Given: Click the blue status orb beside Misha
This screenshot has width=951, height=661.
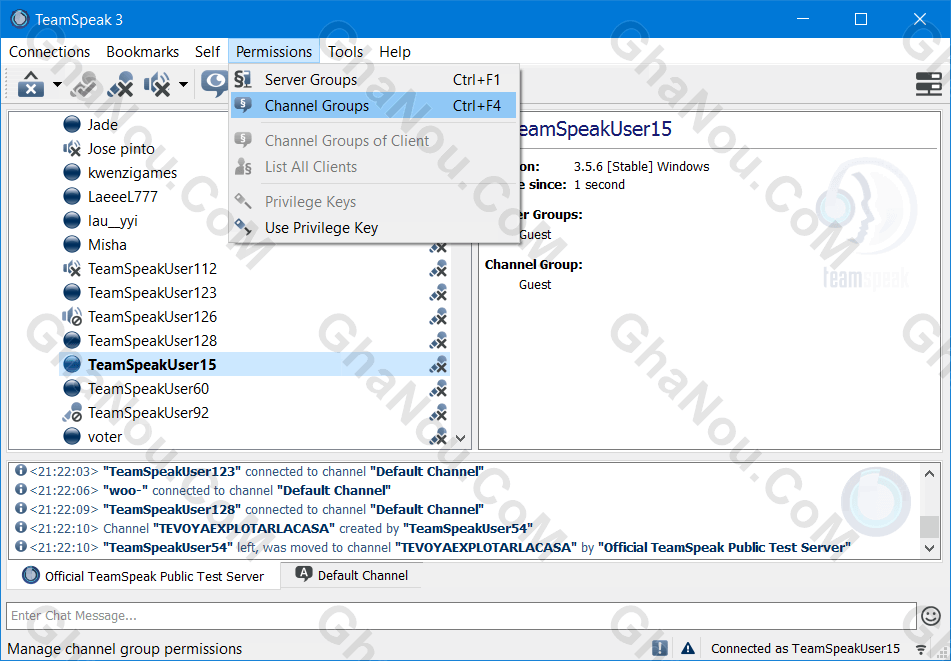Looking at the screenshot, I should coord(72,245).
